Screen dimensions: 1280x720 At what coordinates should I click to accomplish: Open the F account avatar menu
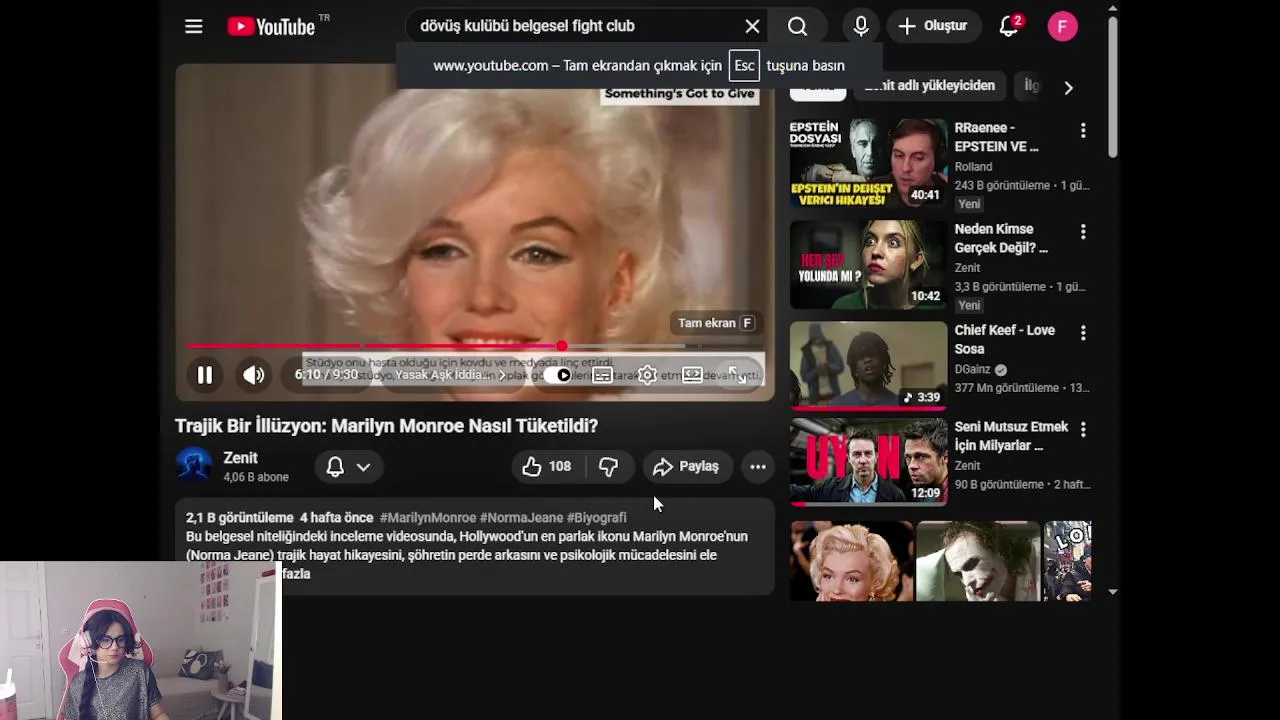(x=1062, y=27)
